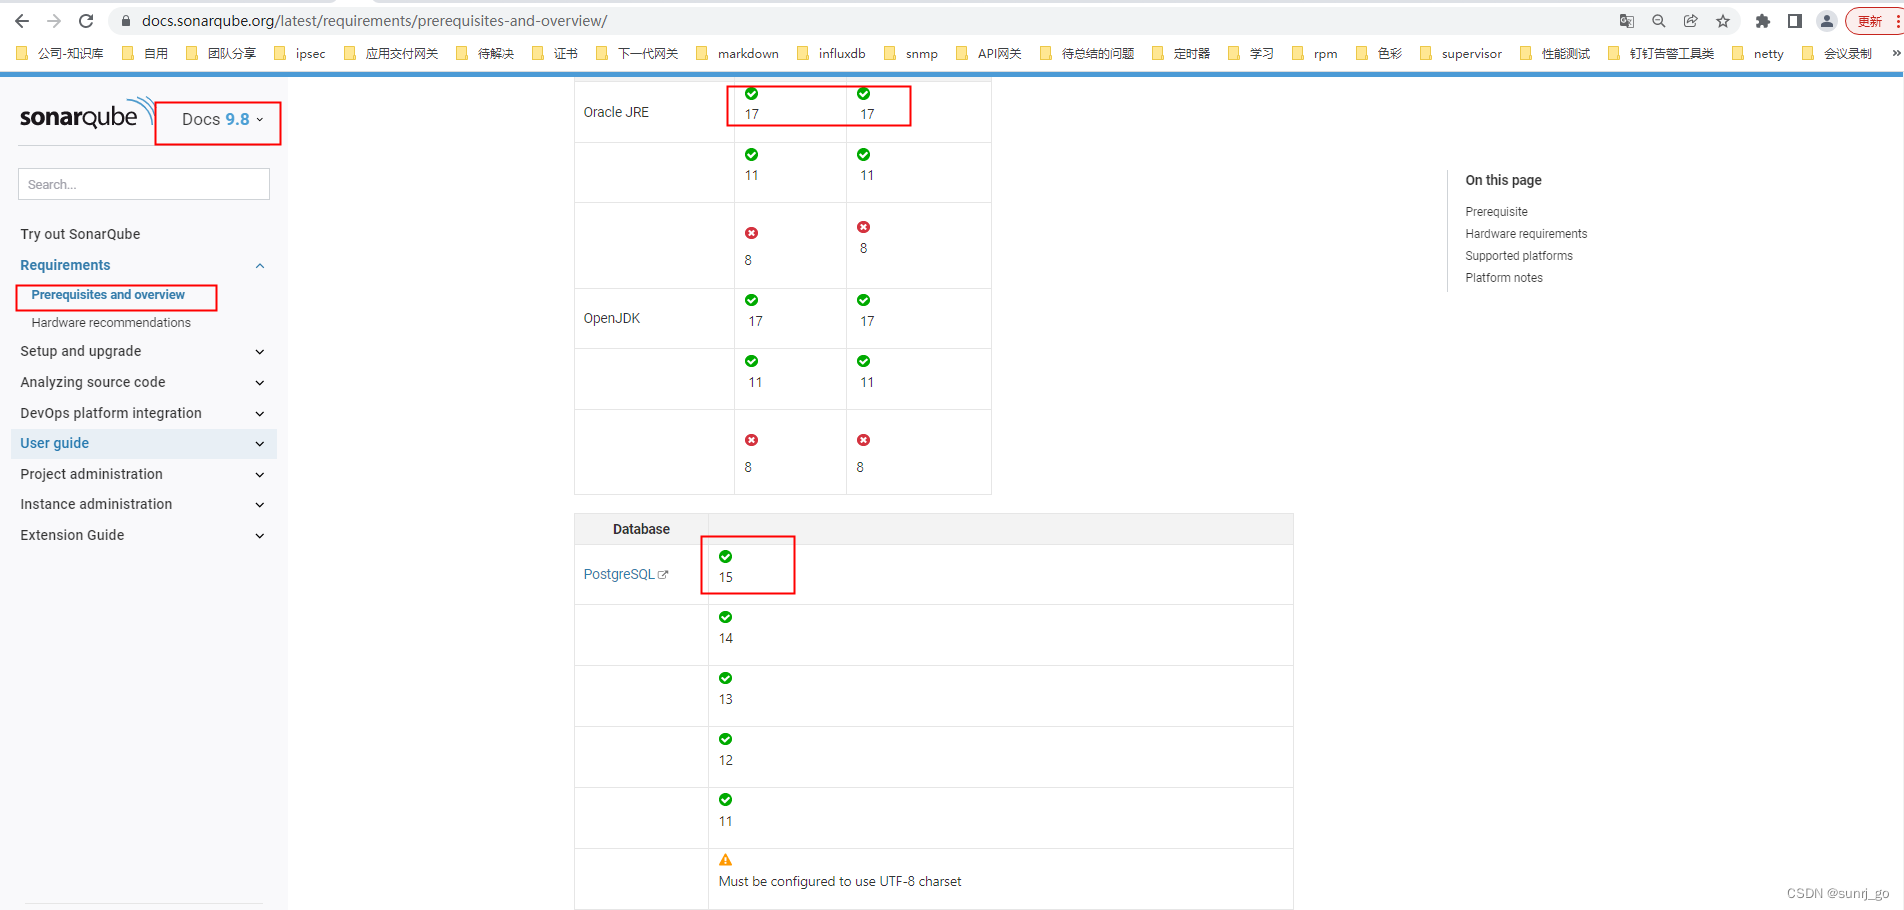The width and height of the screenshot is (1904, 910).
Task: Go back to the previous page
Action: [x=22, y=21]
